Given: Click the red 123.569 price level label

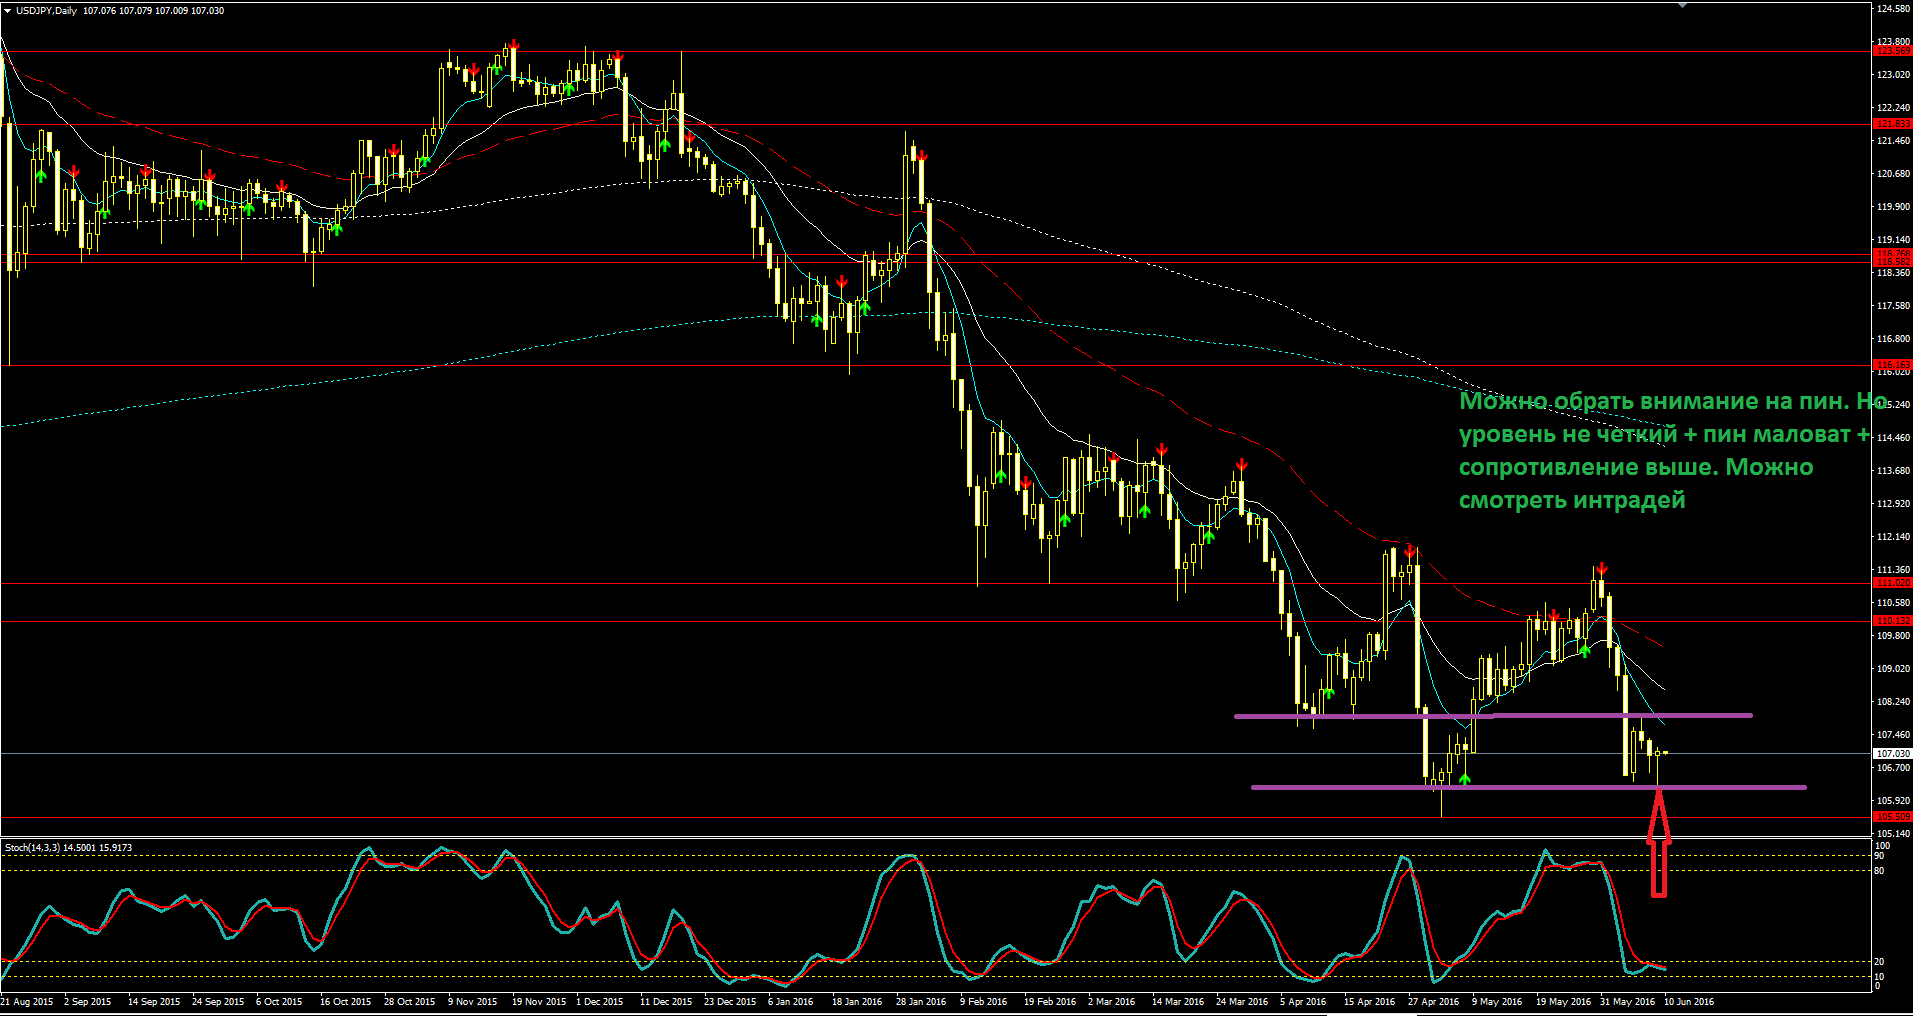Looking at the screenshot, I should 1892,50.
